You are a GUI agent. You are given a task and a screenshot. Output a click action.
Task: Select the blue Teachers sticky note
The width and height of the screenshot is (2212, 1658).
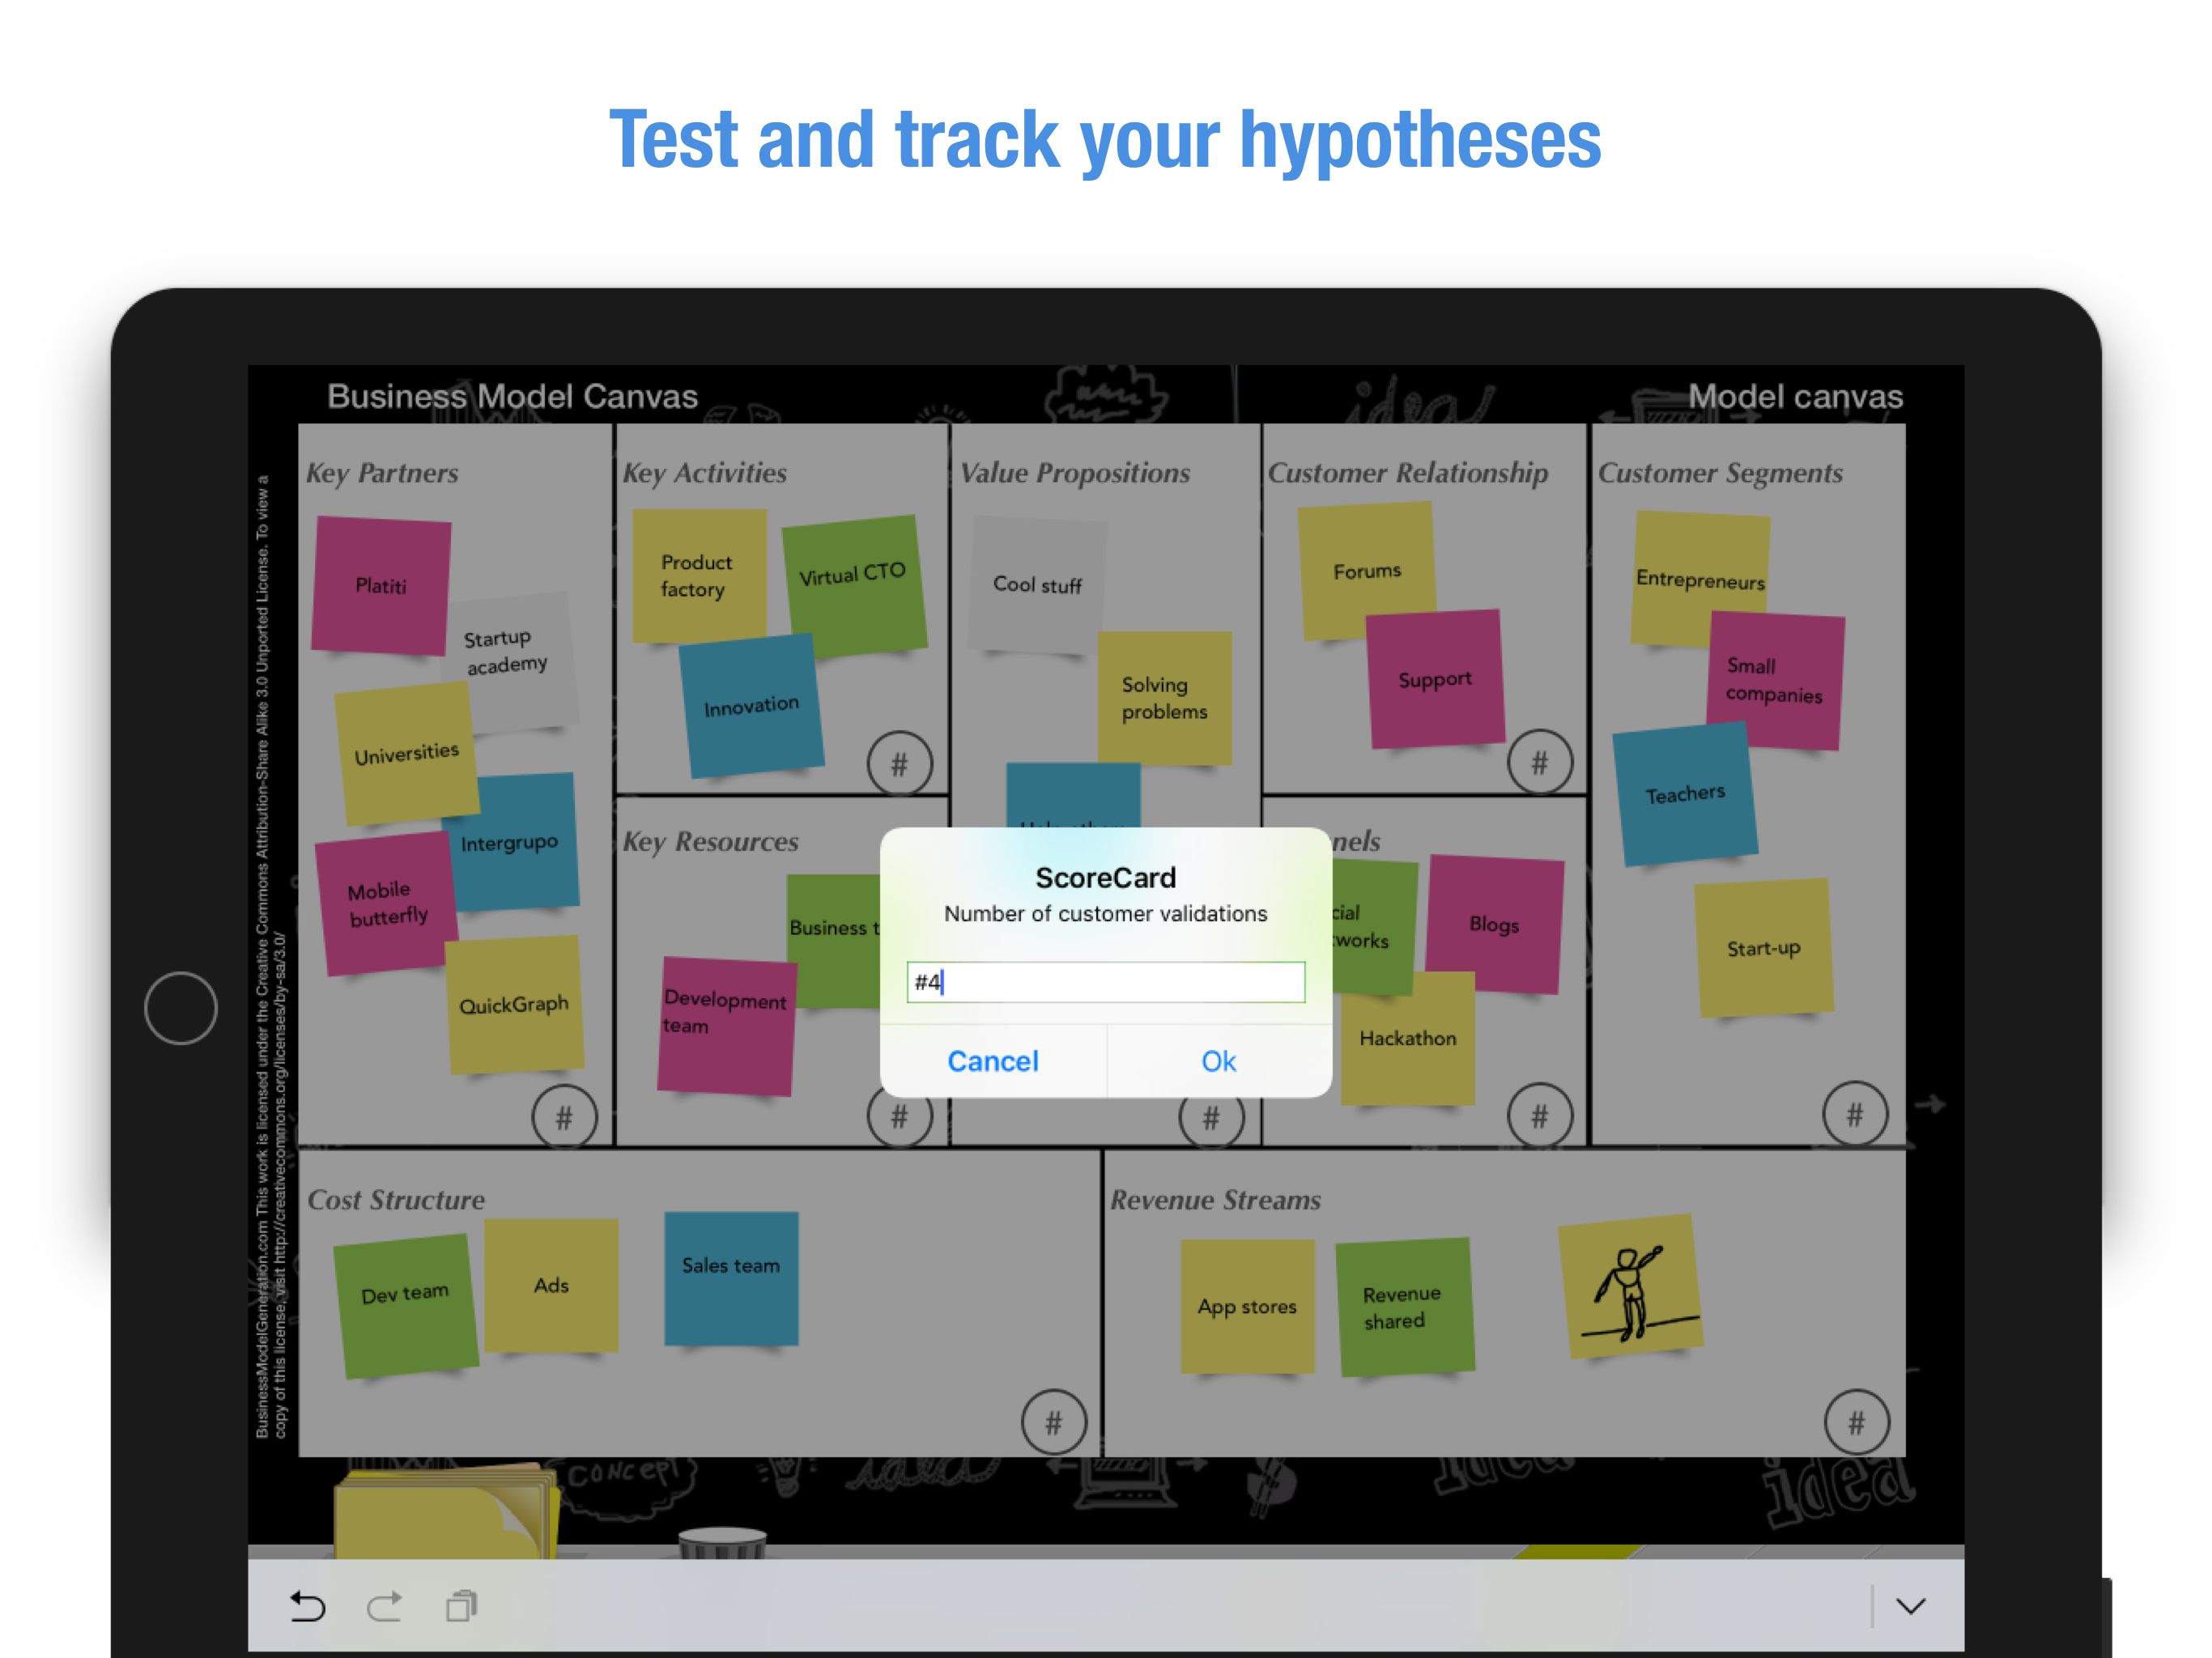coord(1684,793)
